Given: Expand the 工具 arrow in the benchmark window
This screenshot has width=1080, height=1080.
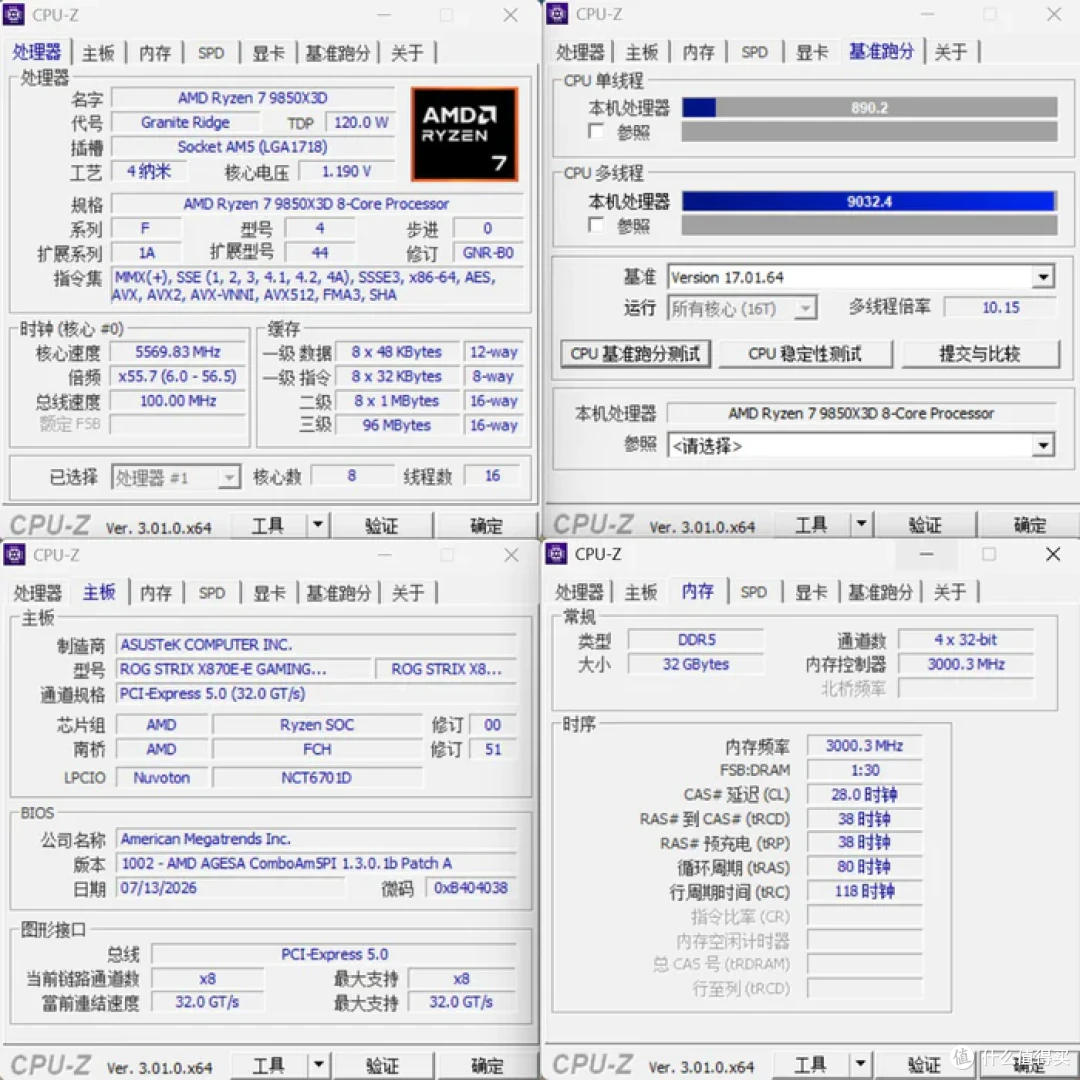Looking at the screenshot, I should [x=861, y=525].
